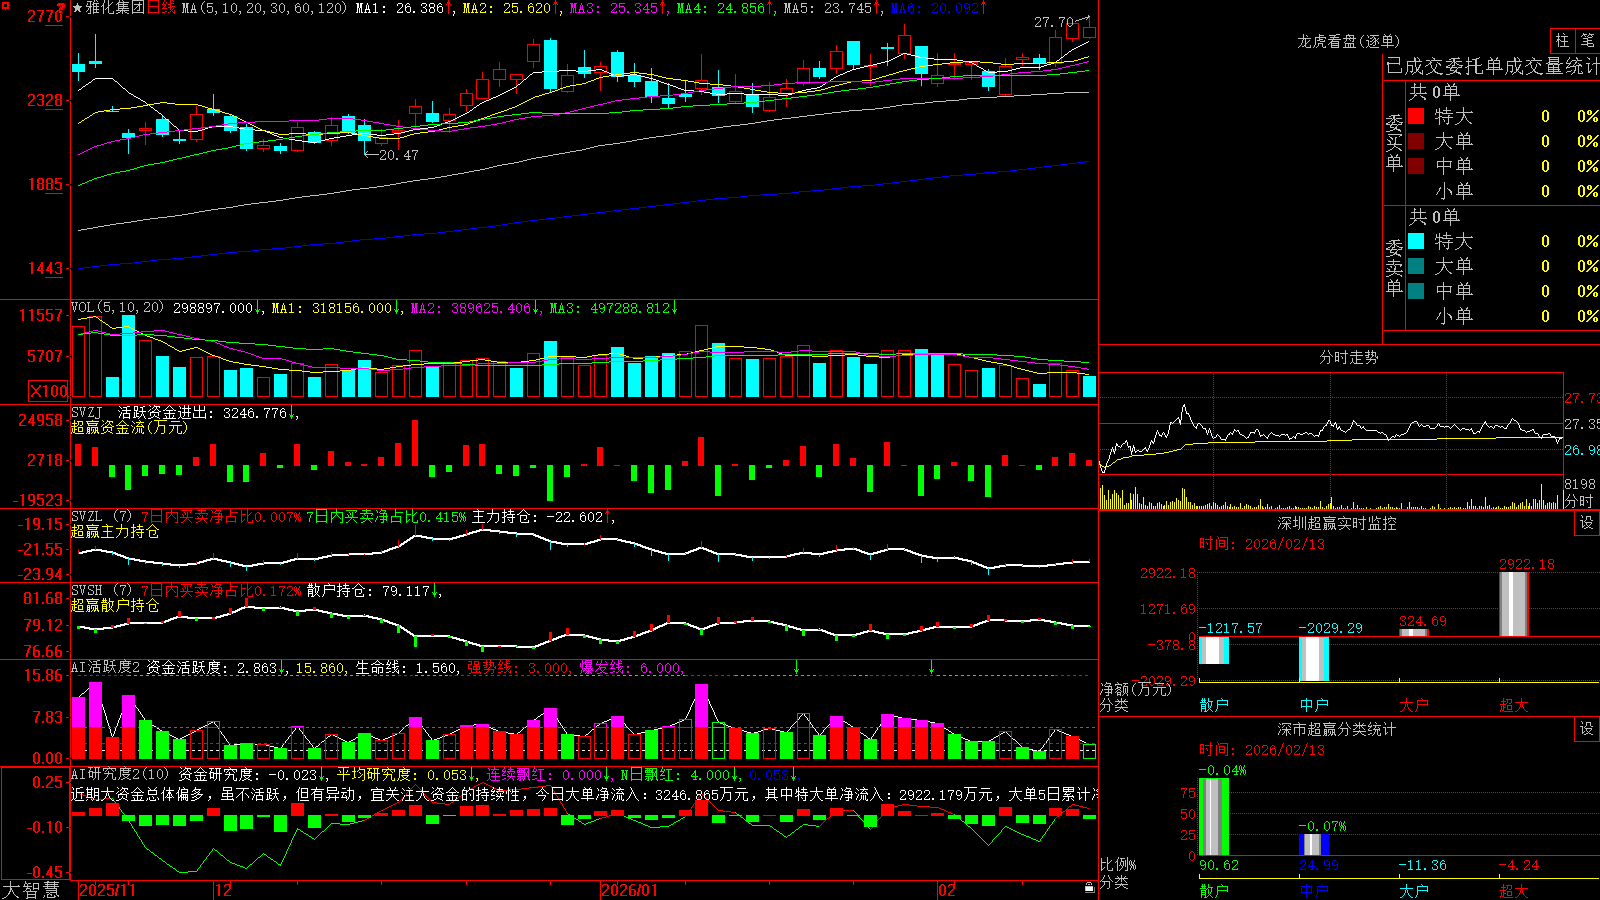This screenshot has width=1600, height=900.
Task: Click the 大智慧 logo at bottom left
Action: 31,890
